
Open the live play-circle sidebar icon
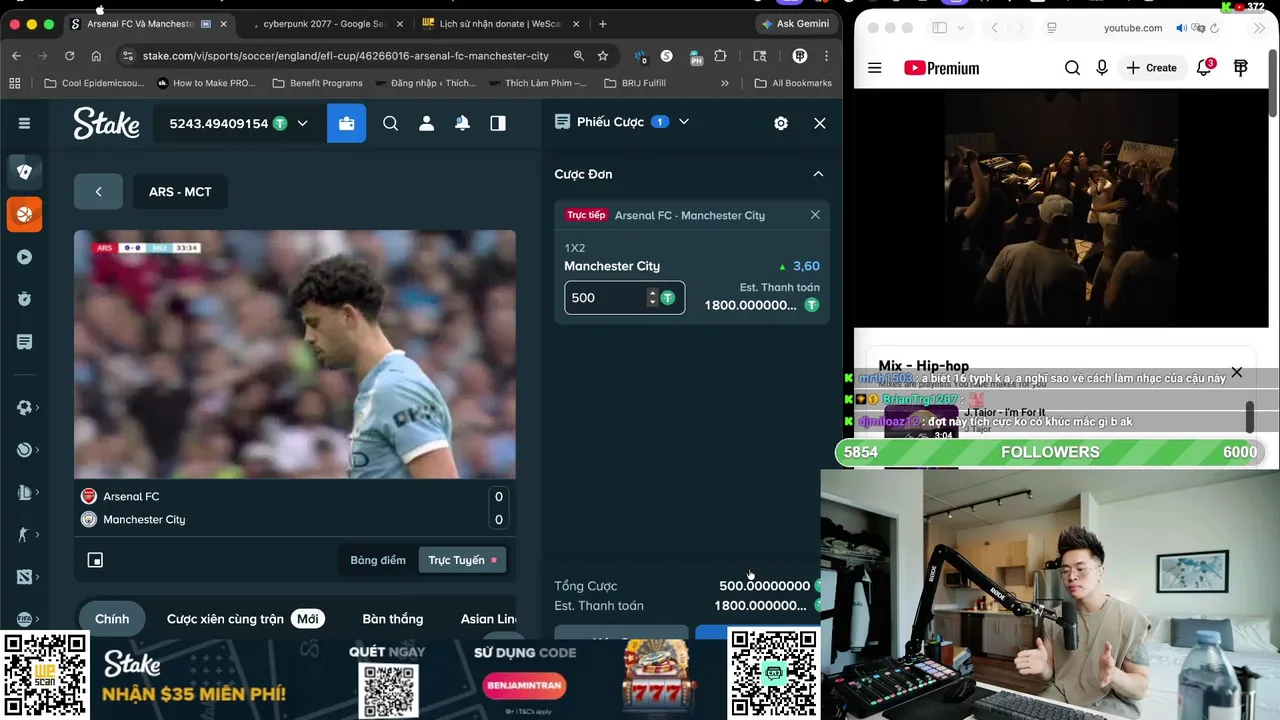click(24, 257)
